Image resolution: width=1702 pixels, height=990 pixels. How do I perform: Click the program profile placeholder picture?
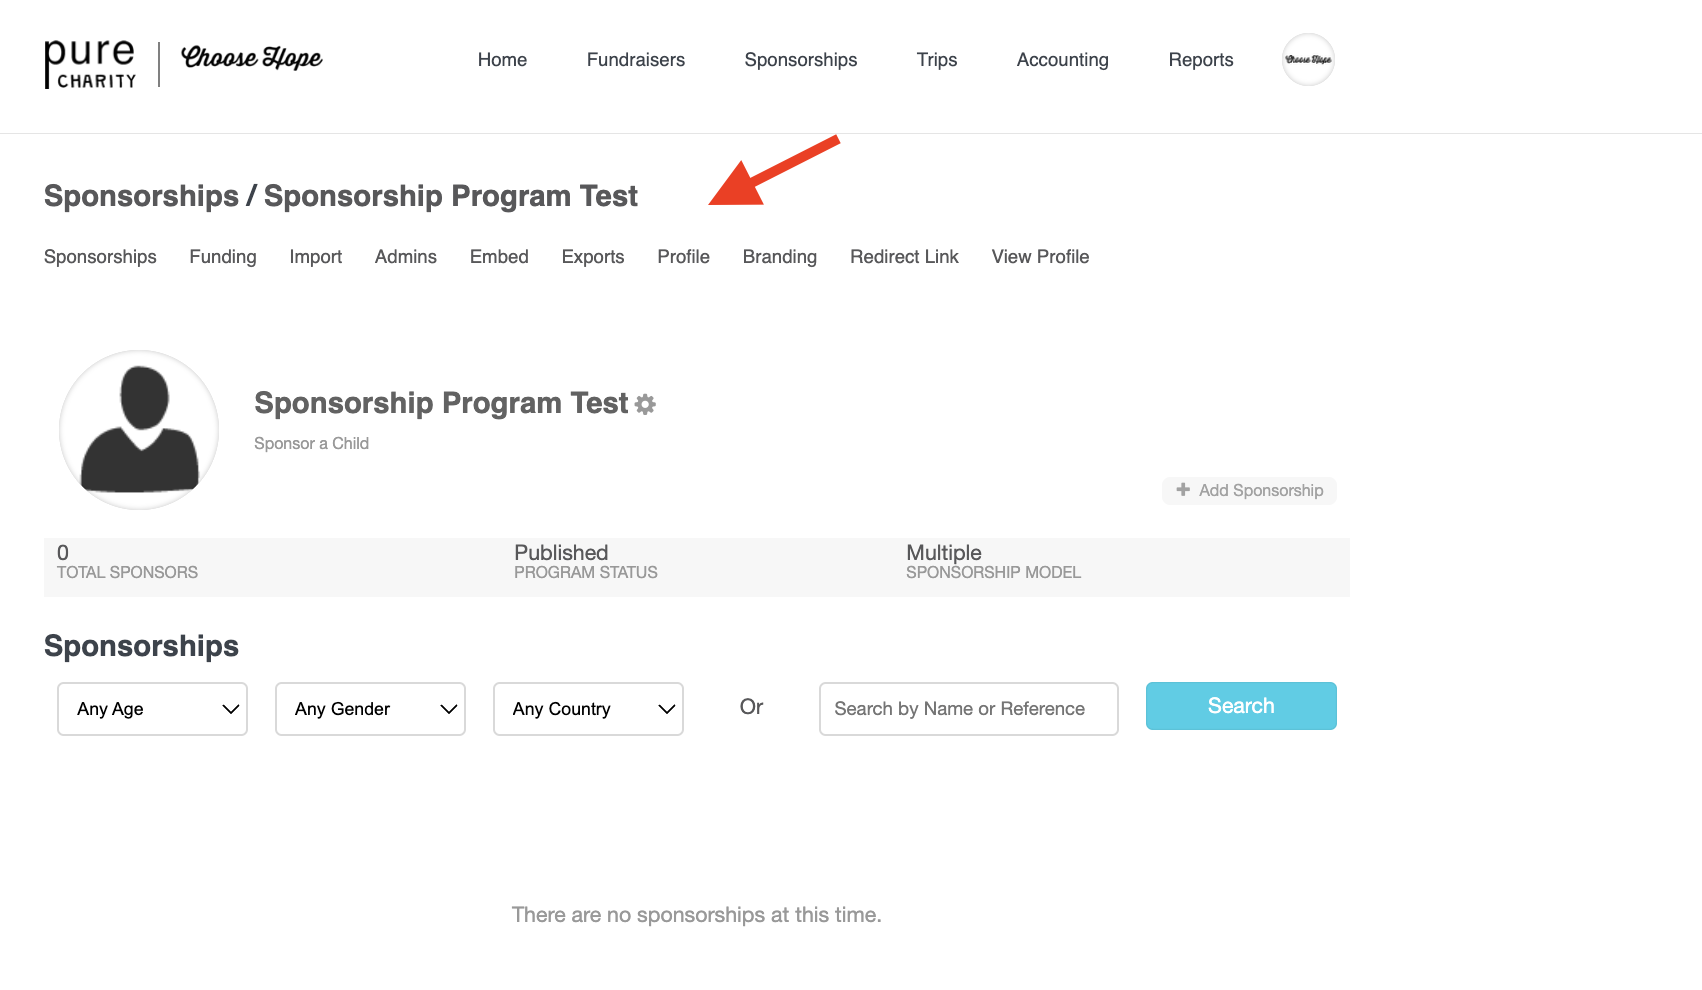[x=139, y=430]
